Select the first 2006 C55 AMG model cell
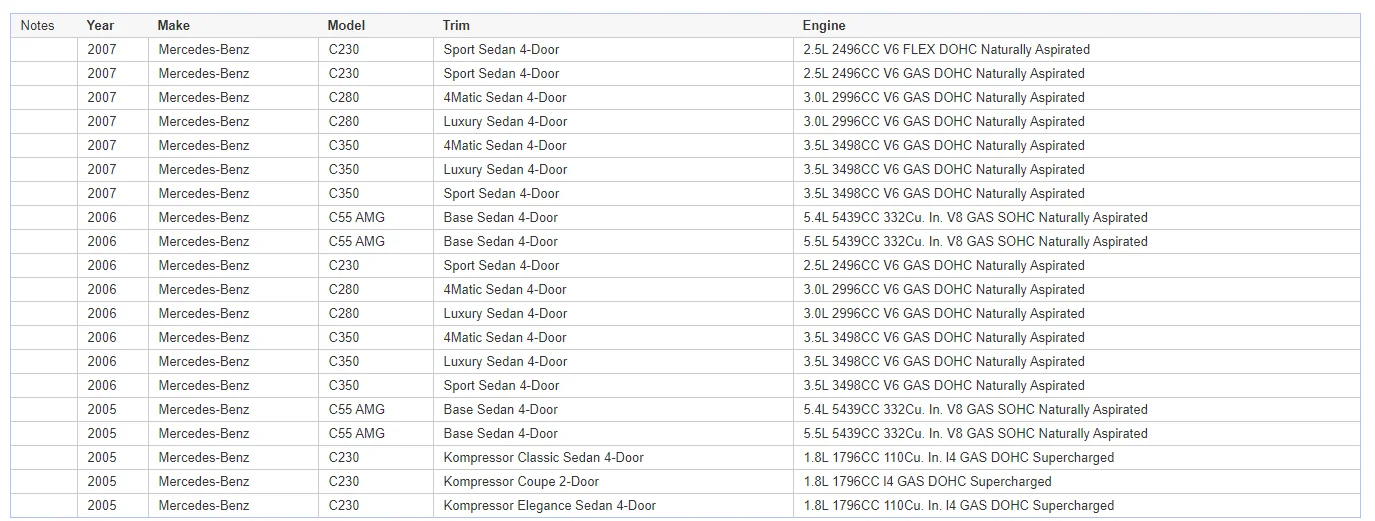The height and width of the screenshot is (521, 1375). [x=377, y=217]
